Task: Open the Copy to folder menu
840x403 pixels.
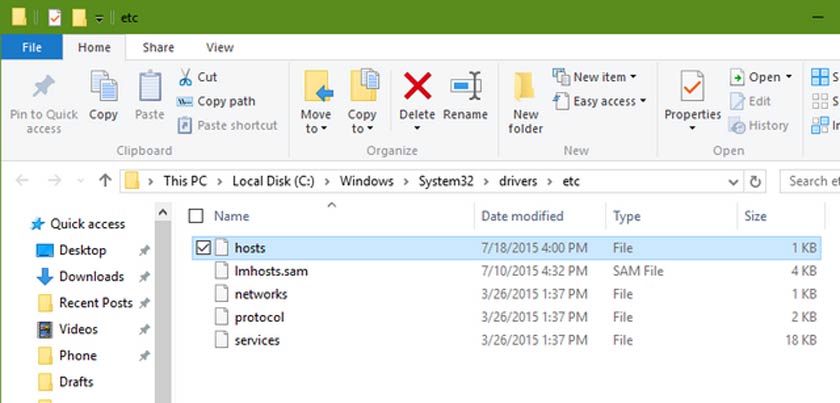Action: click(362, 102)
